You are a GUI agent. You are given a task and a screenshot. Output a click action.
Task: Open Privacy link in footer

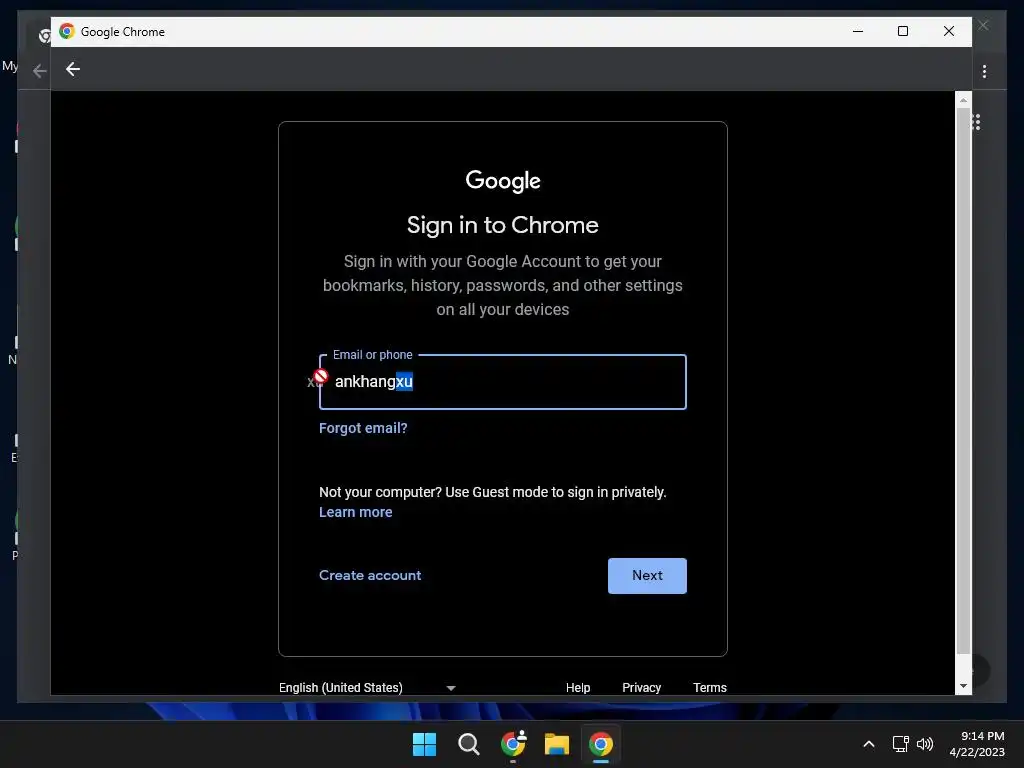(x=641, y=688)
